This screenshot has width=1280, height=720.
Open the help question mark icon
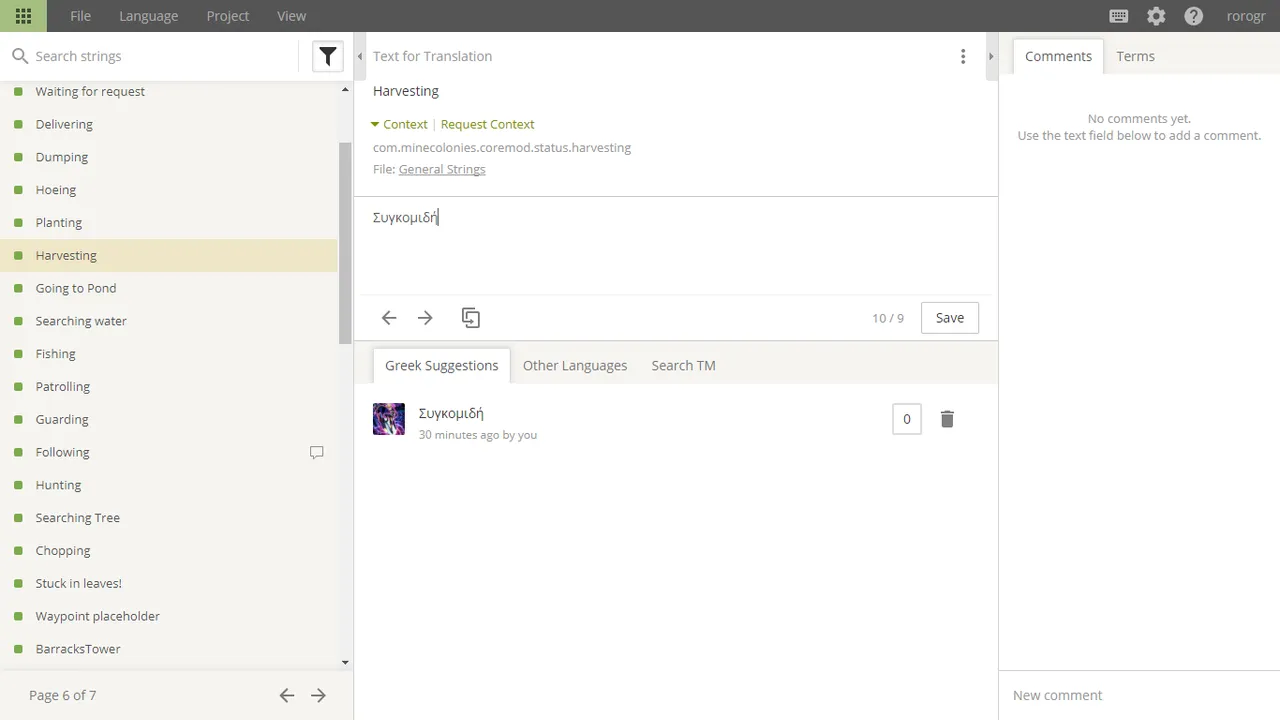1193,16
